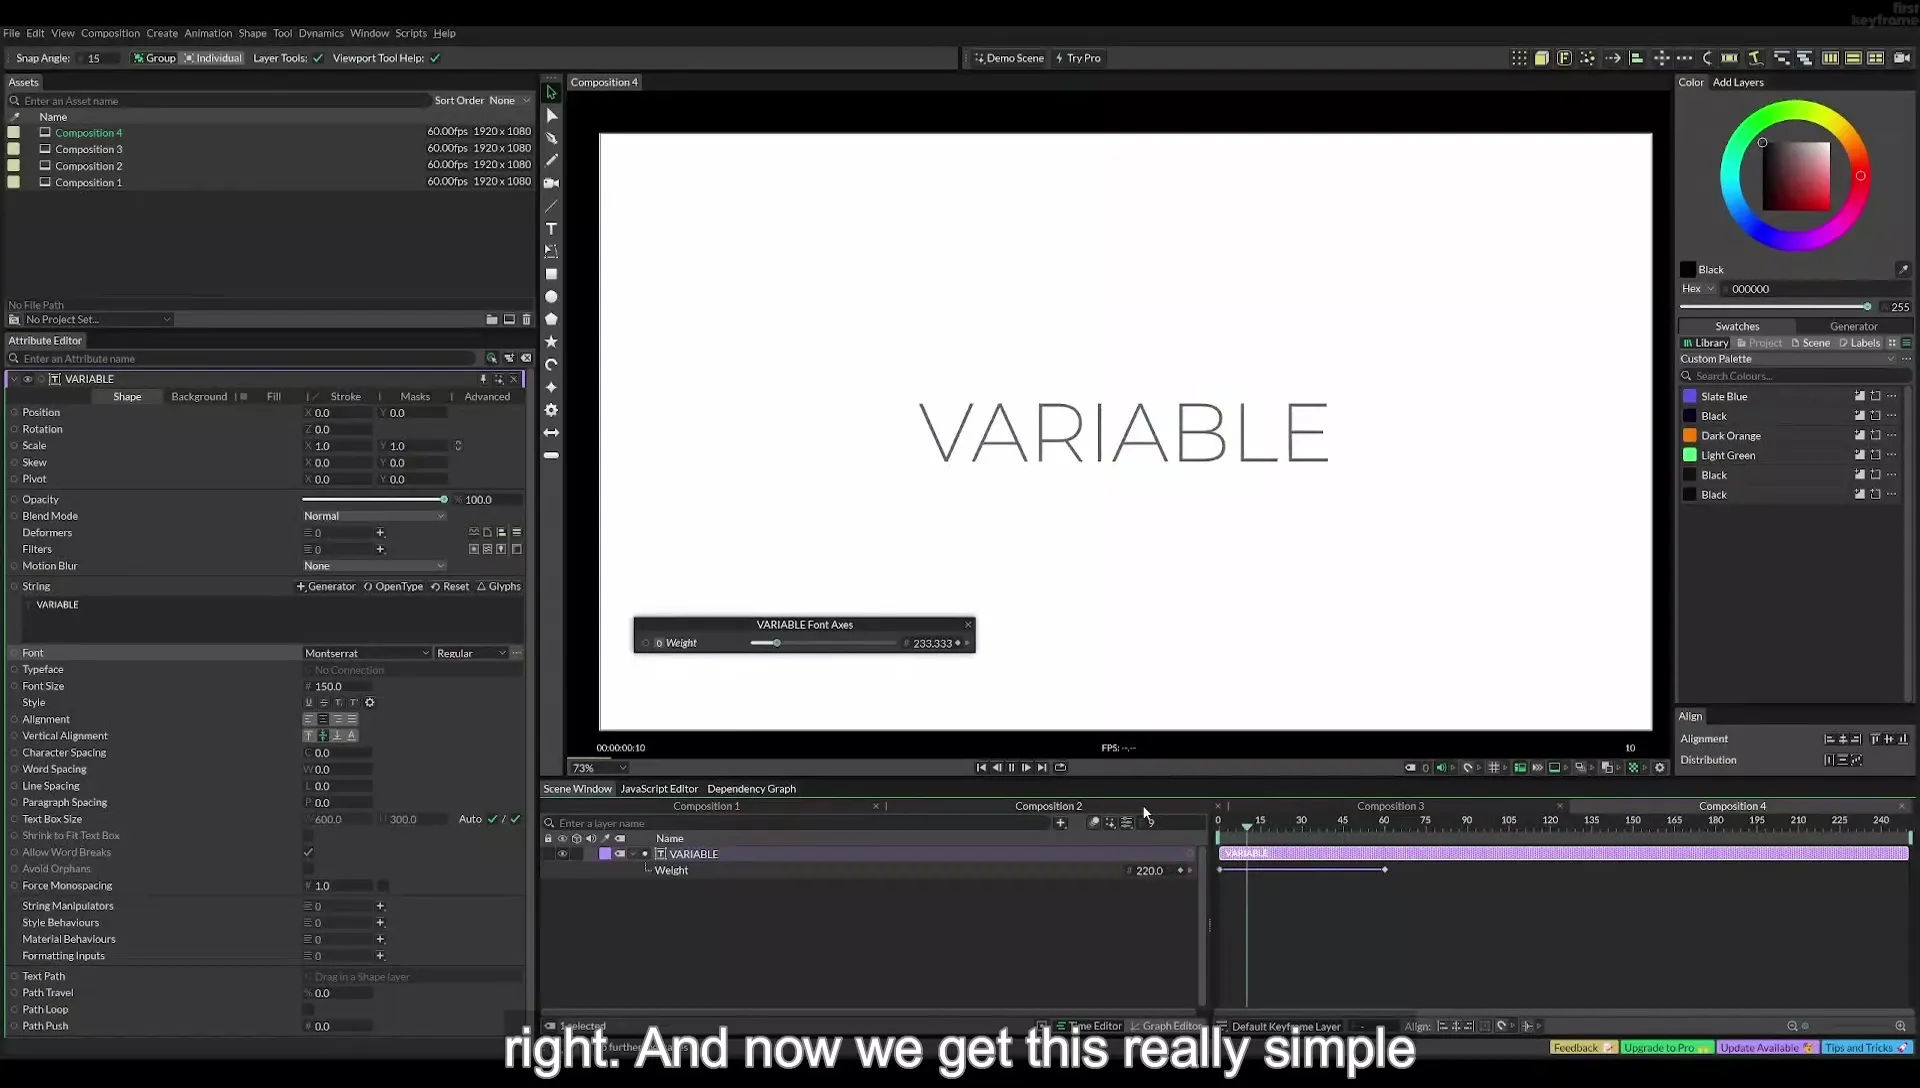Click the string Generator button
Viewport: 1920px width, 1088px height.
tap(326, 587)
